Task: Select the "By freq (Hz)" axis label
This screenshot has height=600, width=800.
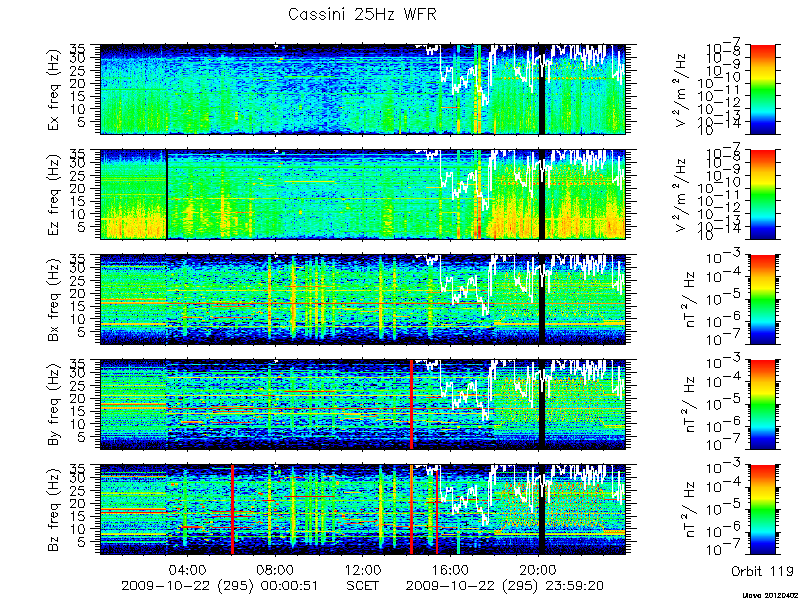Action: pyautogui.click(x=54, y=405)
